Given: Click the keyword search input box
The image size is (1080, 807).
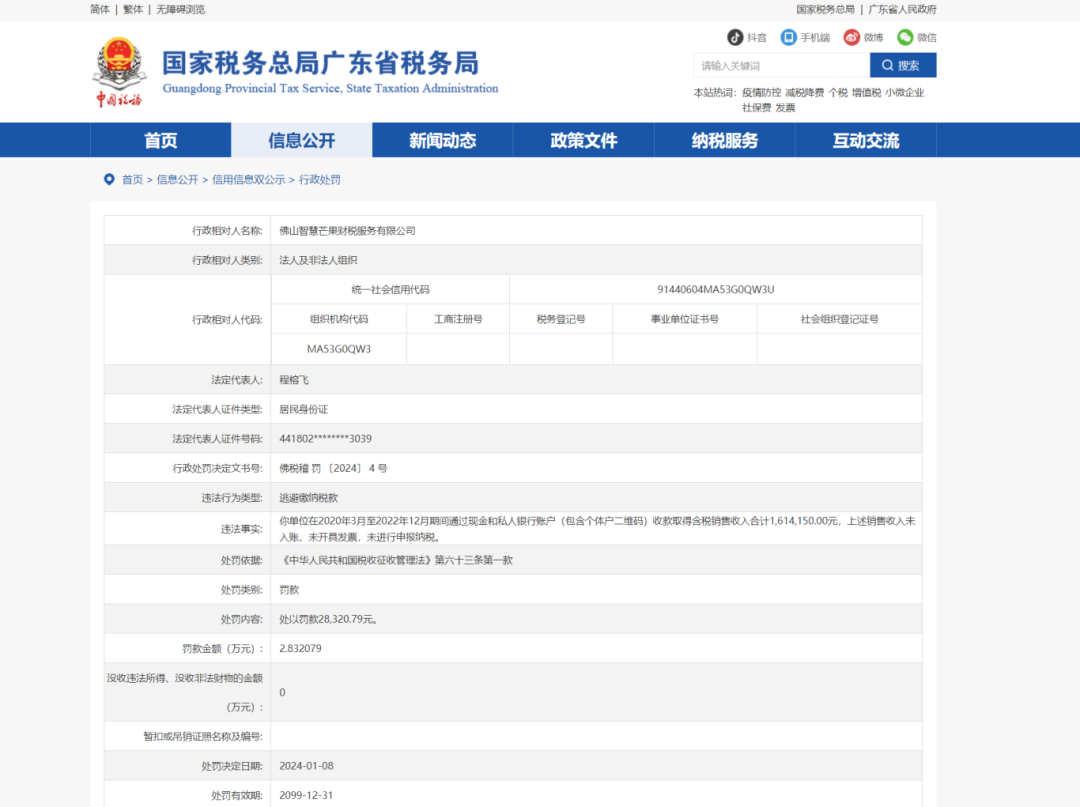Looking at the screenshot, I should pos(780,65).
